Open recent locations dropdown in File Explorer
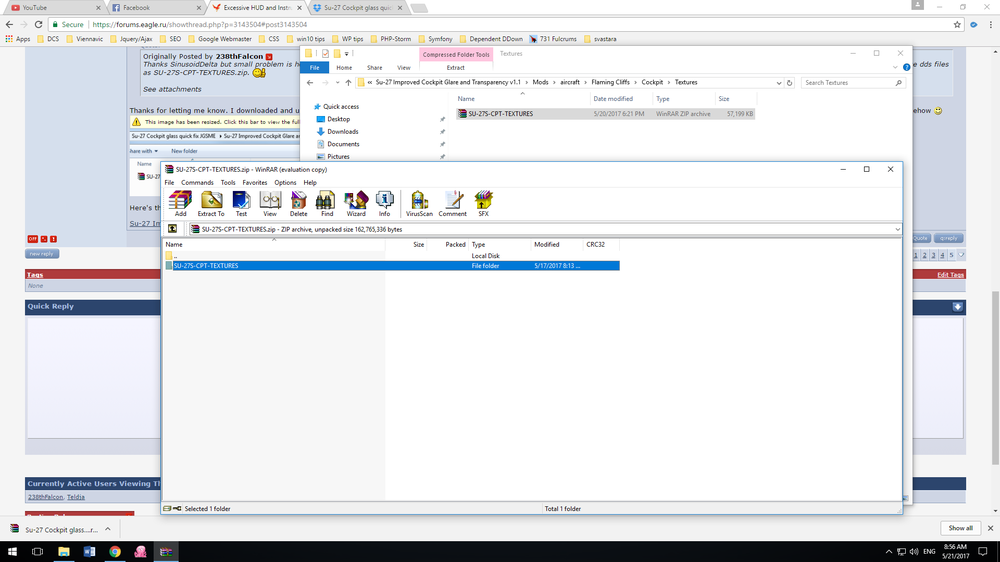 (337, 82)
